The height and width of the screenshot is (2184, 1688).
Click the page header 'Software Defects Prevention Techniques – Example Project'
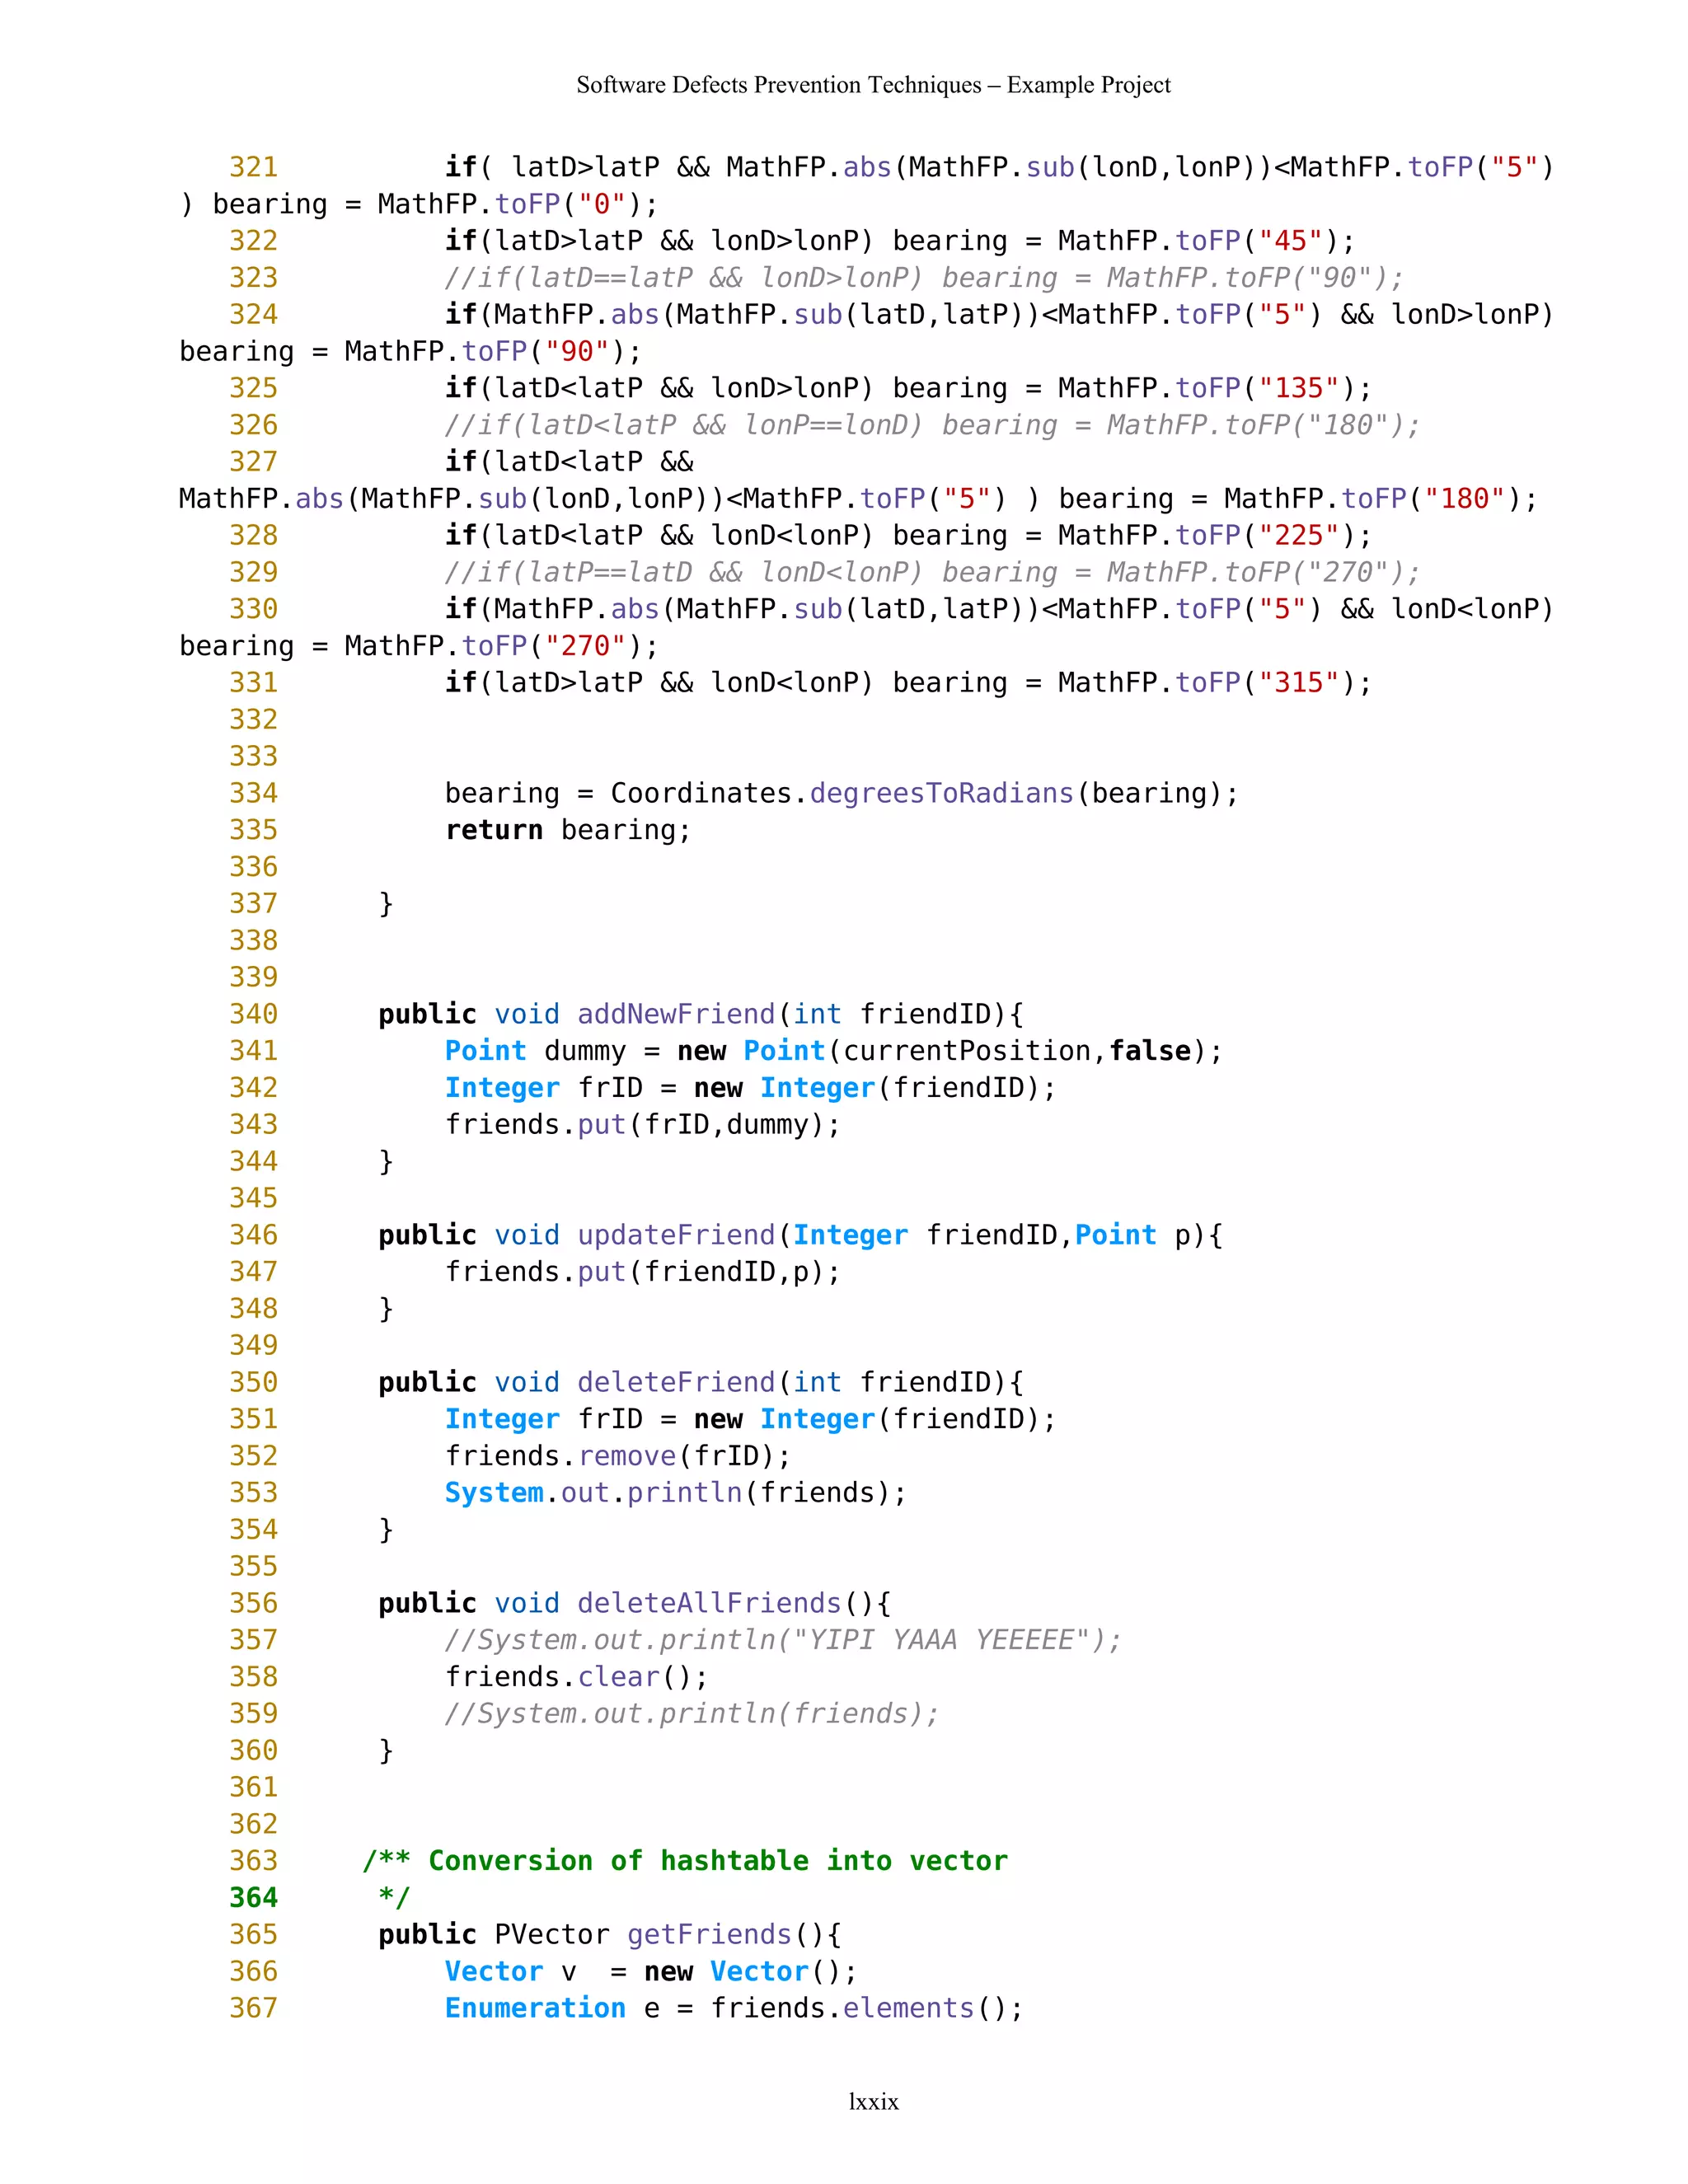[873, 85]
